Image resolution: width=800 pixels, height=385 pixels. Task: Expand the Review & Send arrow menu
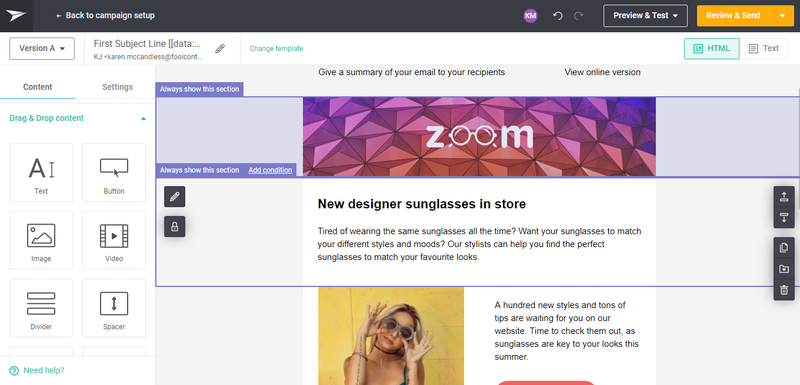(782, 16)
